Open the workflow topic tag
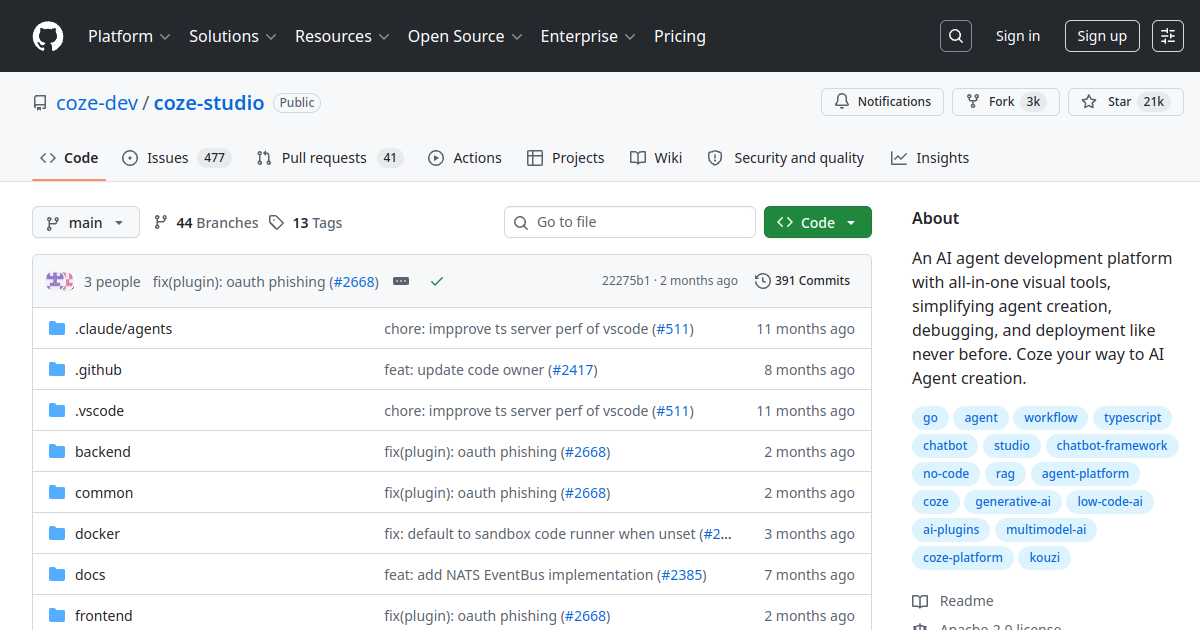 click(x=1051, y=418)
